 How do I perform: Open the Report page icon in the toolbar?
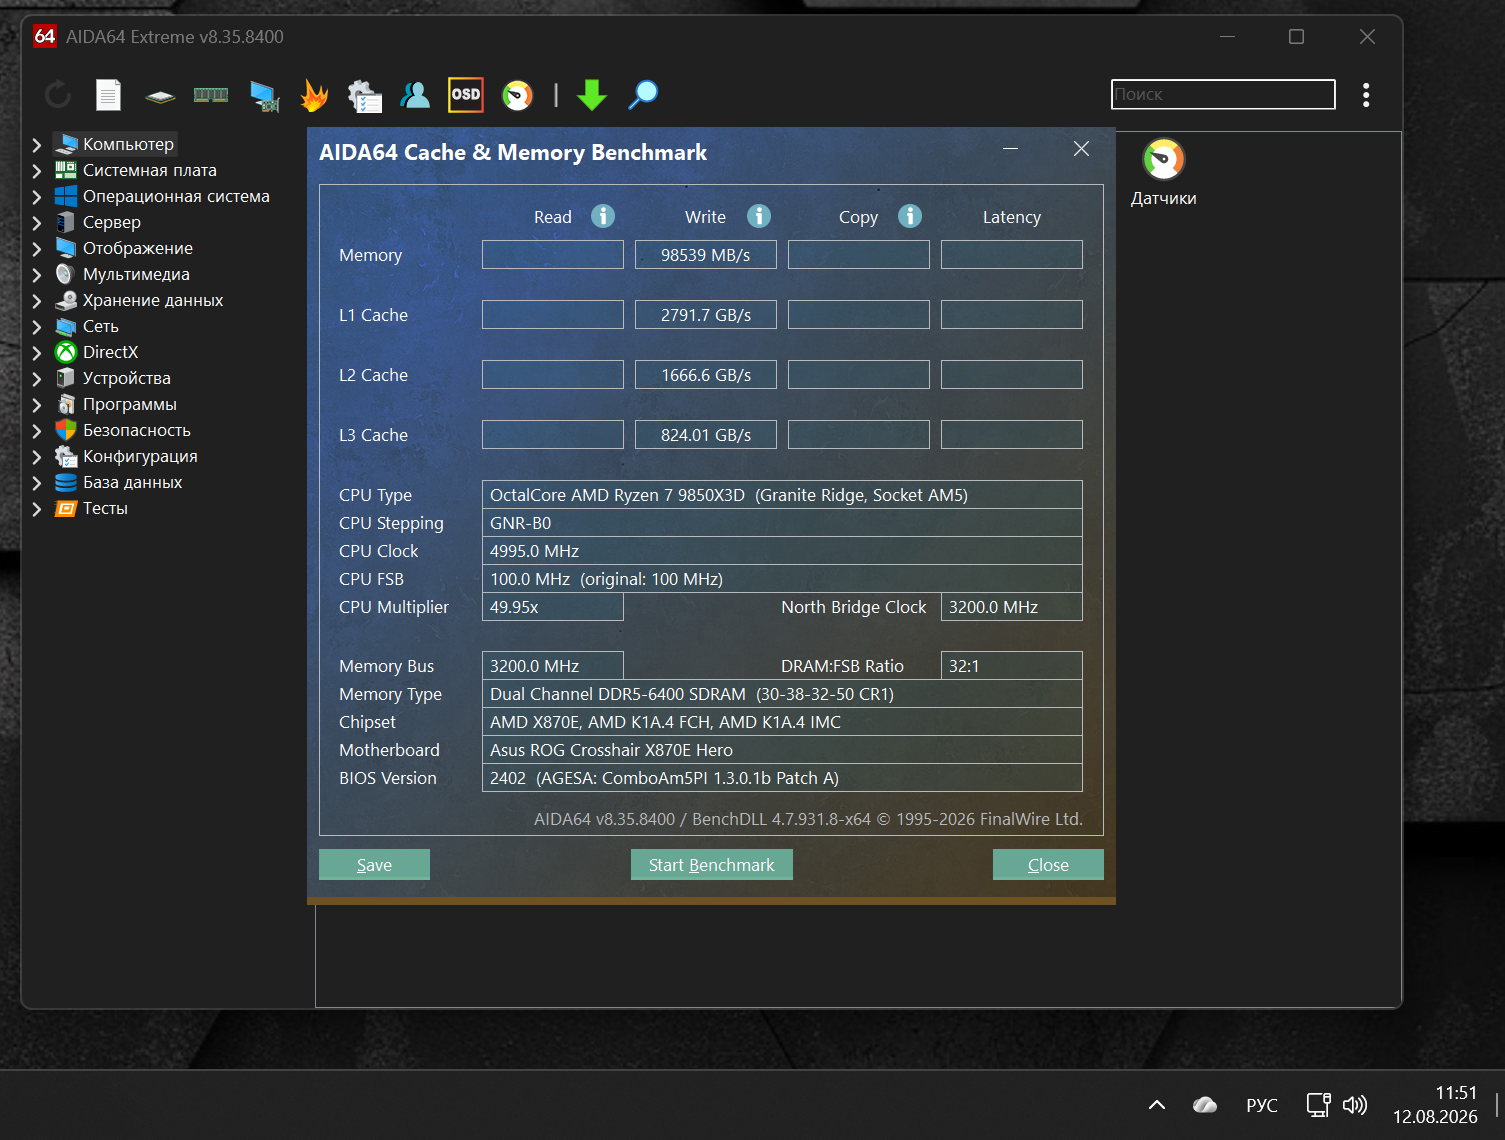tap(108, 95)
